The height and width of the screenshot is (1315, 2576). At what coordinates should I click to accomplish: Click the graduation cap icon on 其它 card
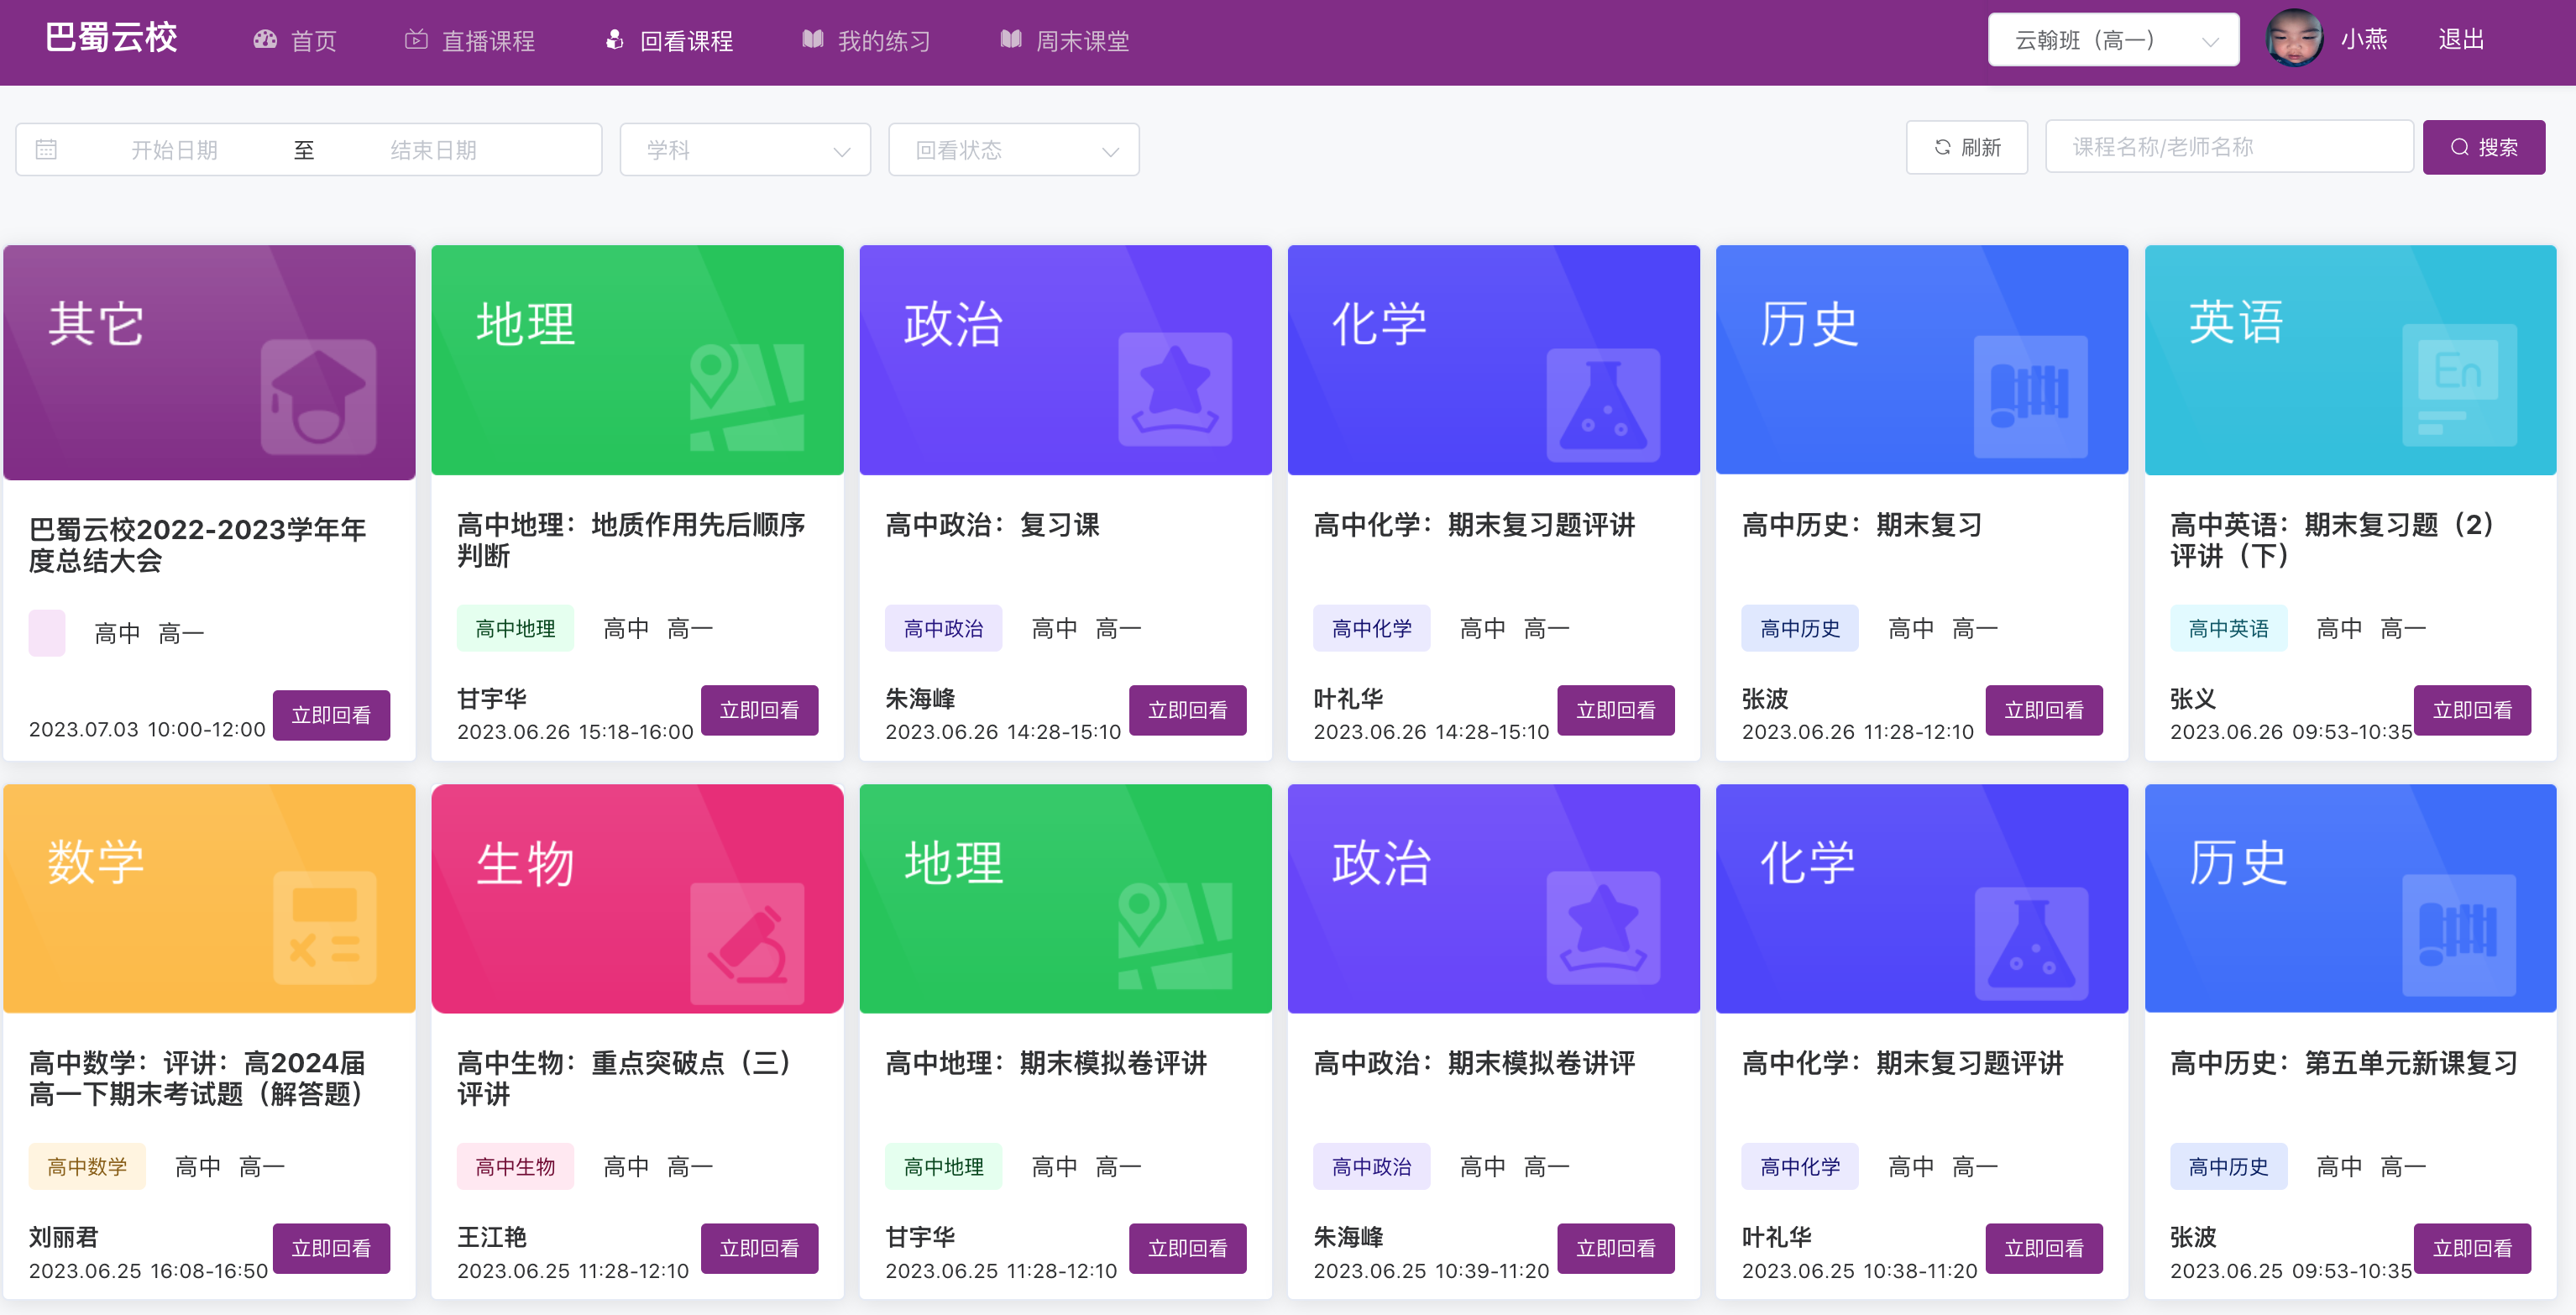tap(319, 397)
